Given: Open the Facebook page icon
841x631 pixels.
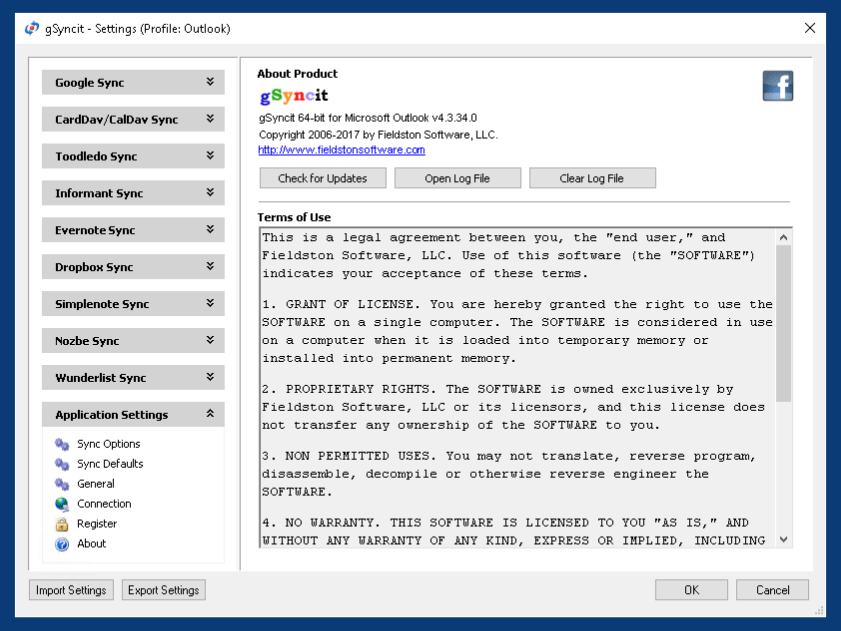Looking at the screenshot, I should [x=778, y=86].
